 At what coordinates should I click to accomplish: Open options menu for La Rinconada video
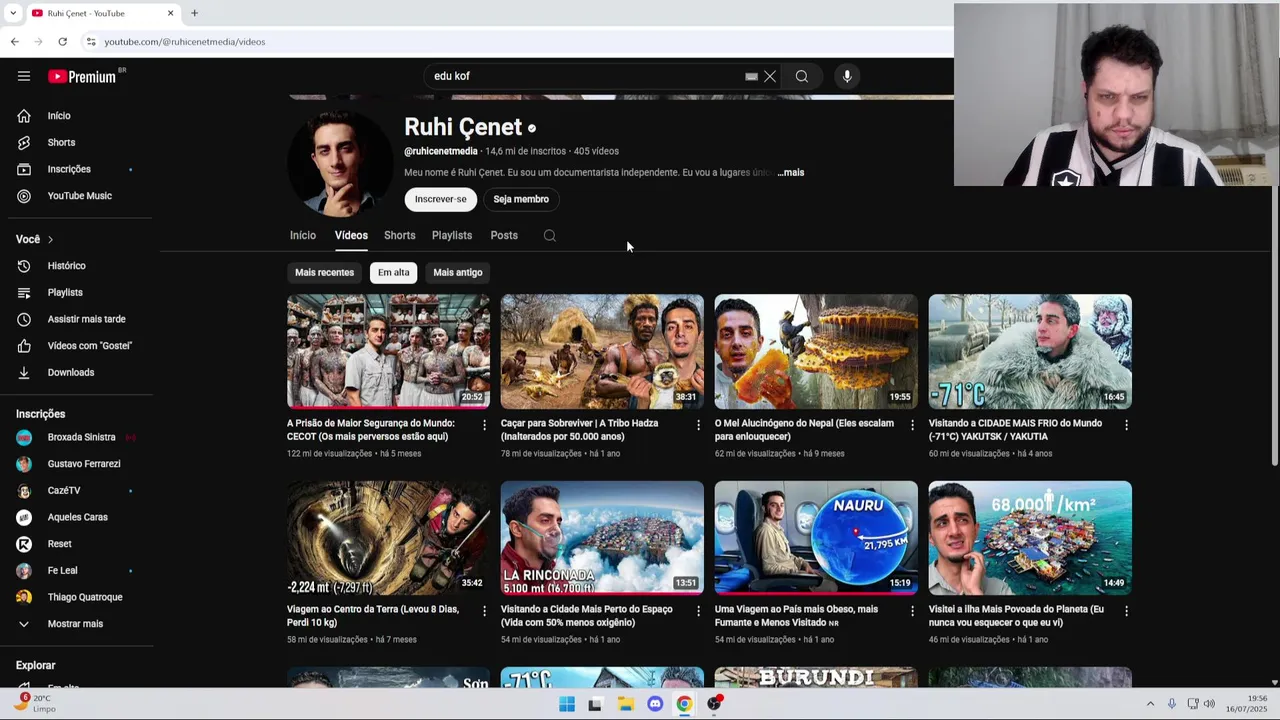699,611
